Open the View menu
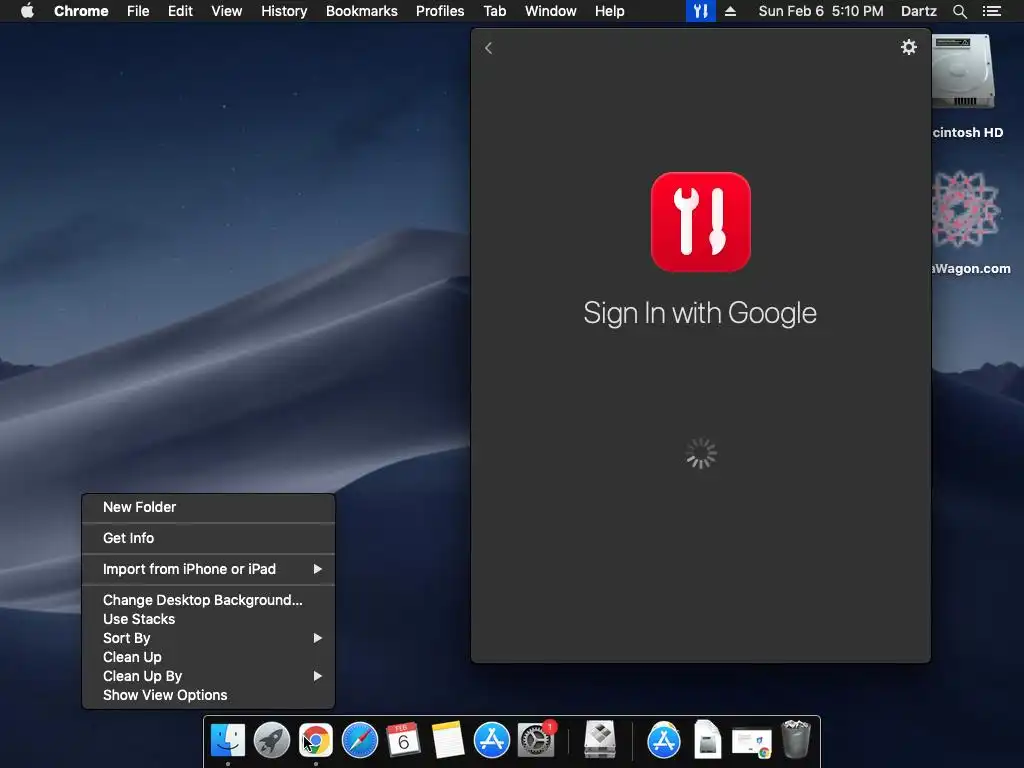 click(227, 11)
